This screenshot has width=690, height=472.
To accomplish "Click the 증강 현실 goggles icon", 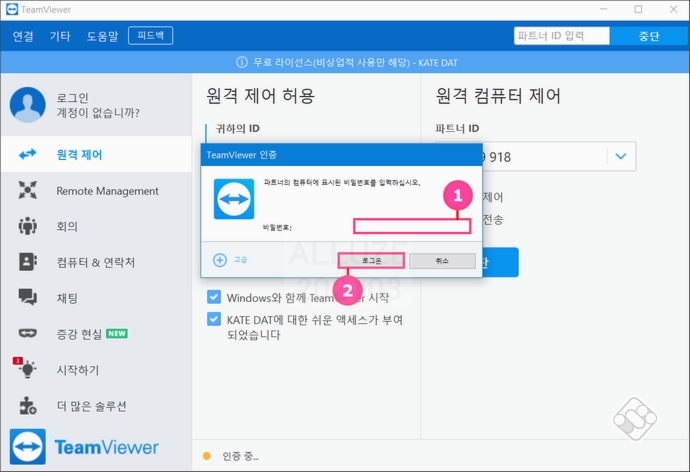I will click(28, 333).
